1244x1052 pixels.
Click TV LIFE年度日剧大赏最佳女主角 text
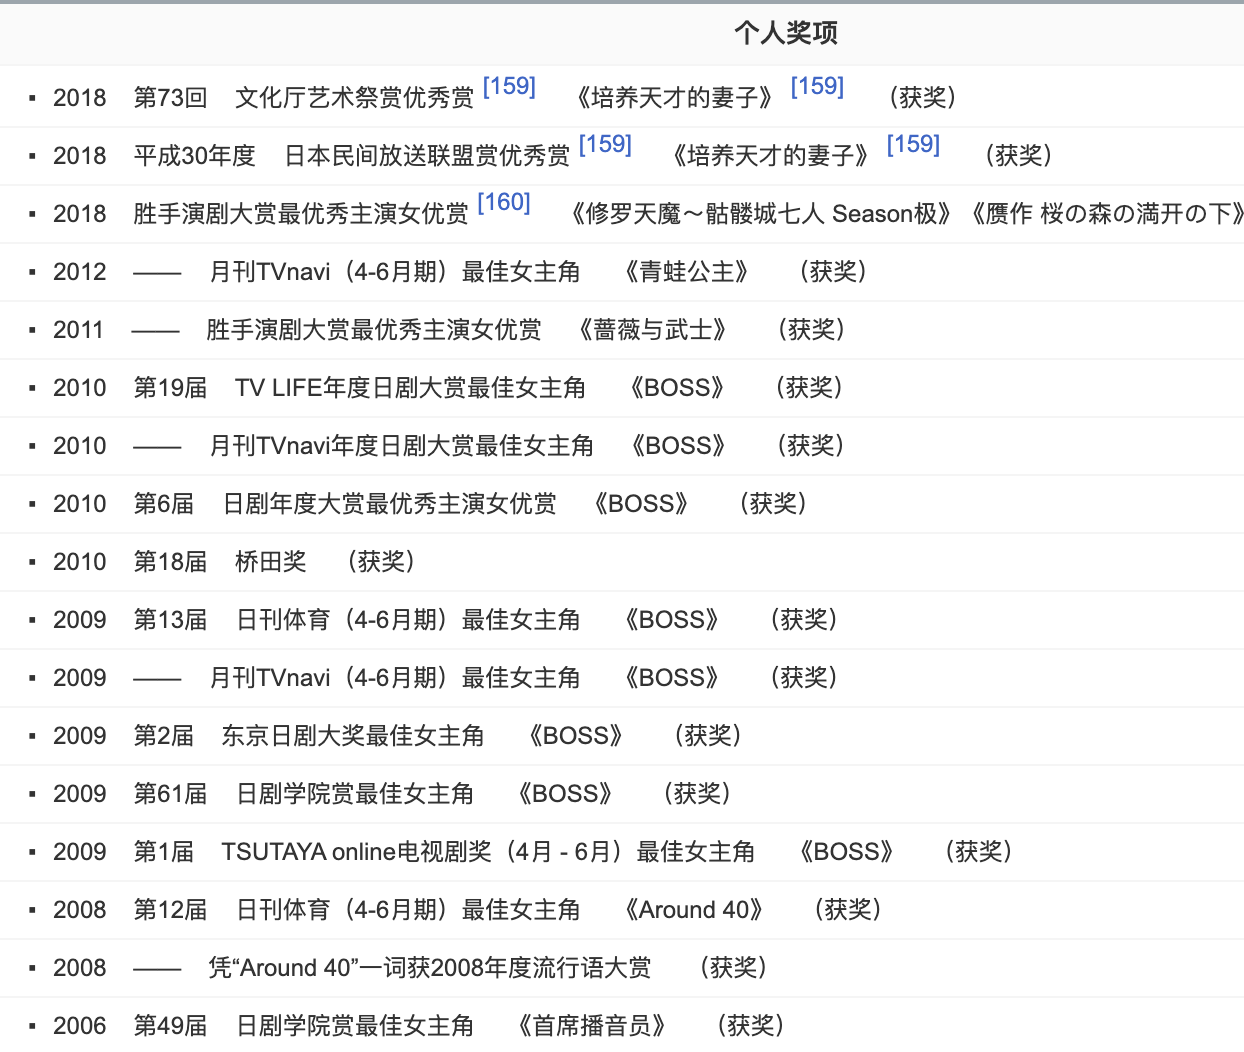[x=410, y=388]
